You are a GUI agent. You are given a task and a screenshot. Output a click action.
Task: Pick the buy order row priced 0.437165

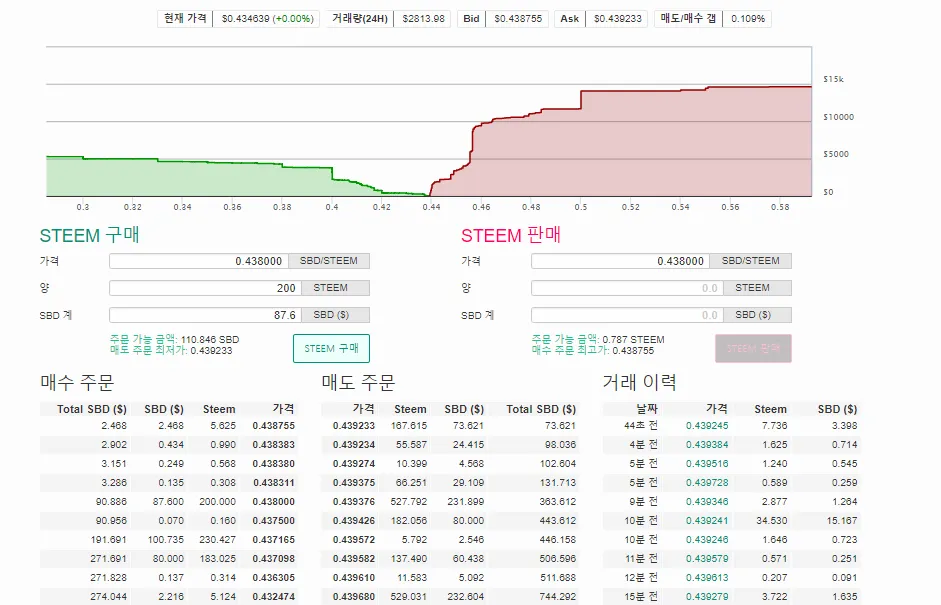[x=168, y=538]
